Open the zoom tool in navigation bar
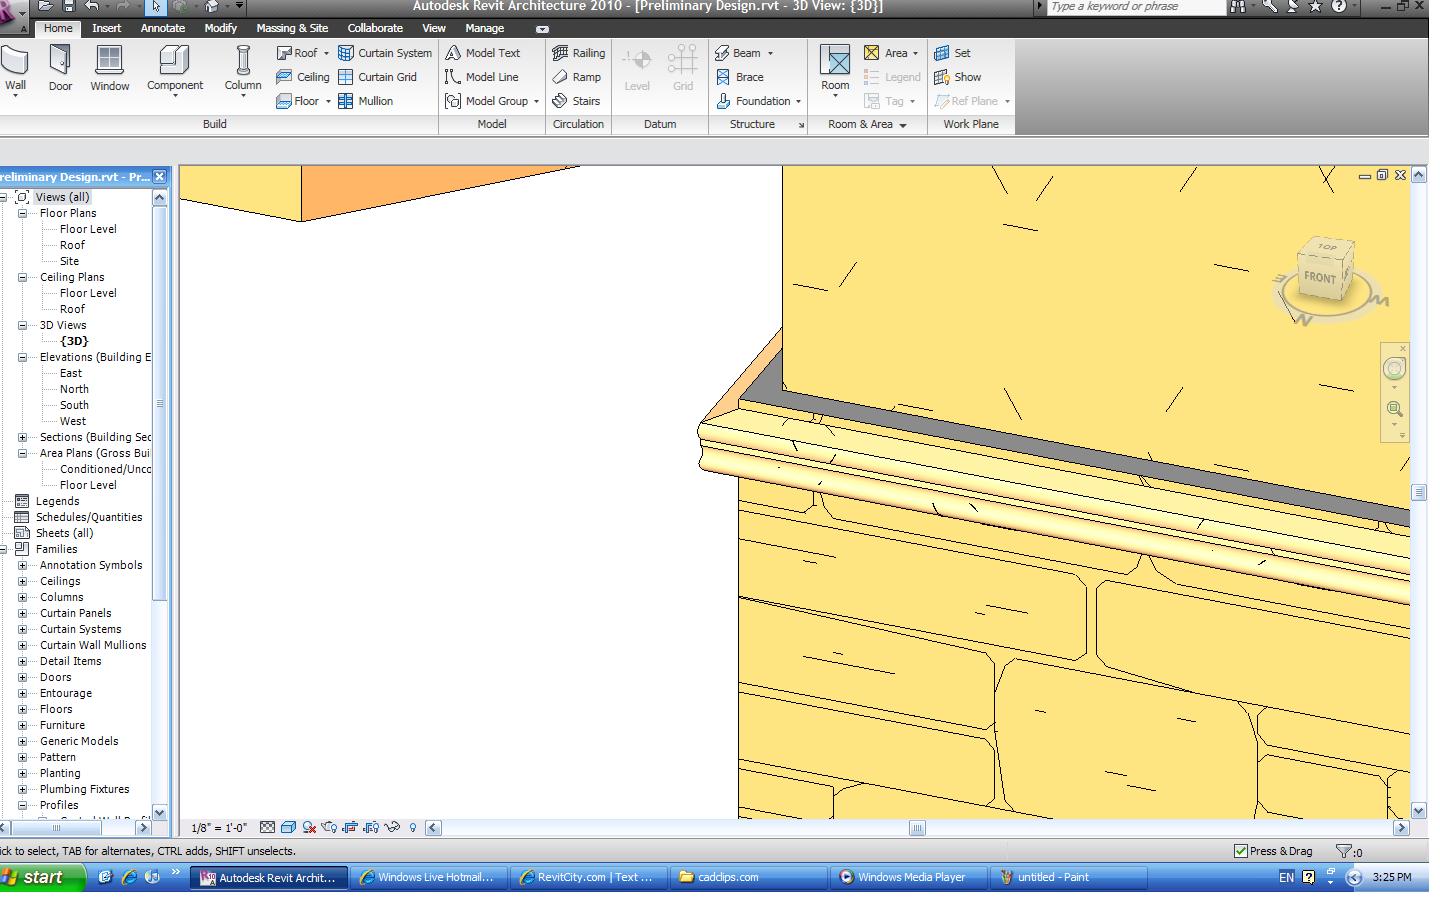 pos(1394,409)
